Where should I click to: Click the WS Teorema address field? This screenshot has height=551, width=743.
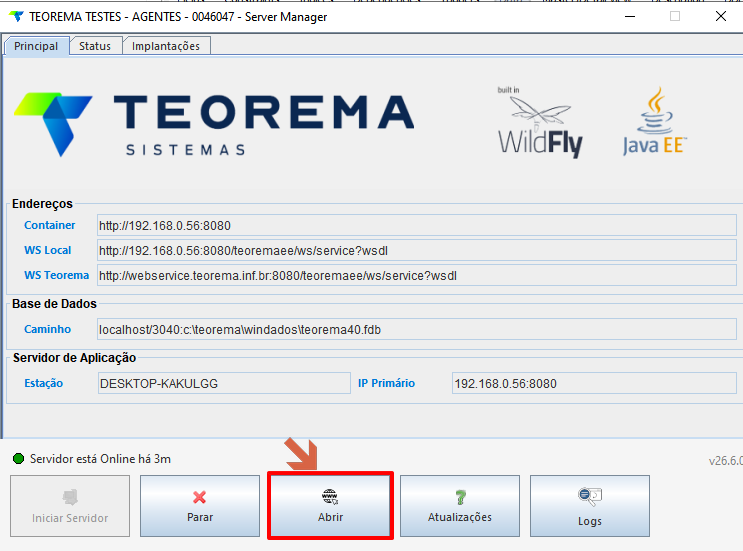(417, 276)
